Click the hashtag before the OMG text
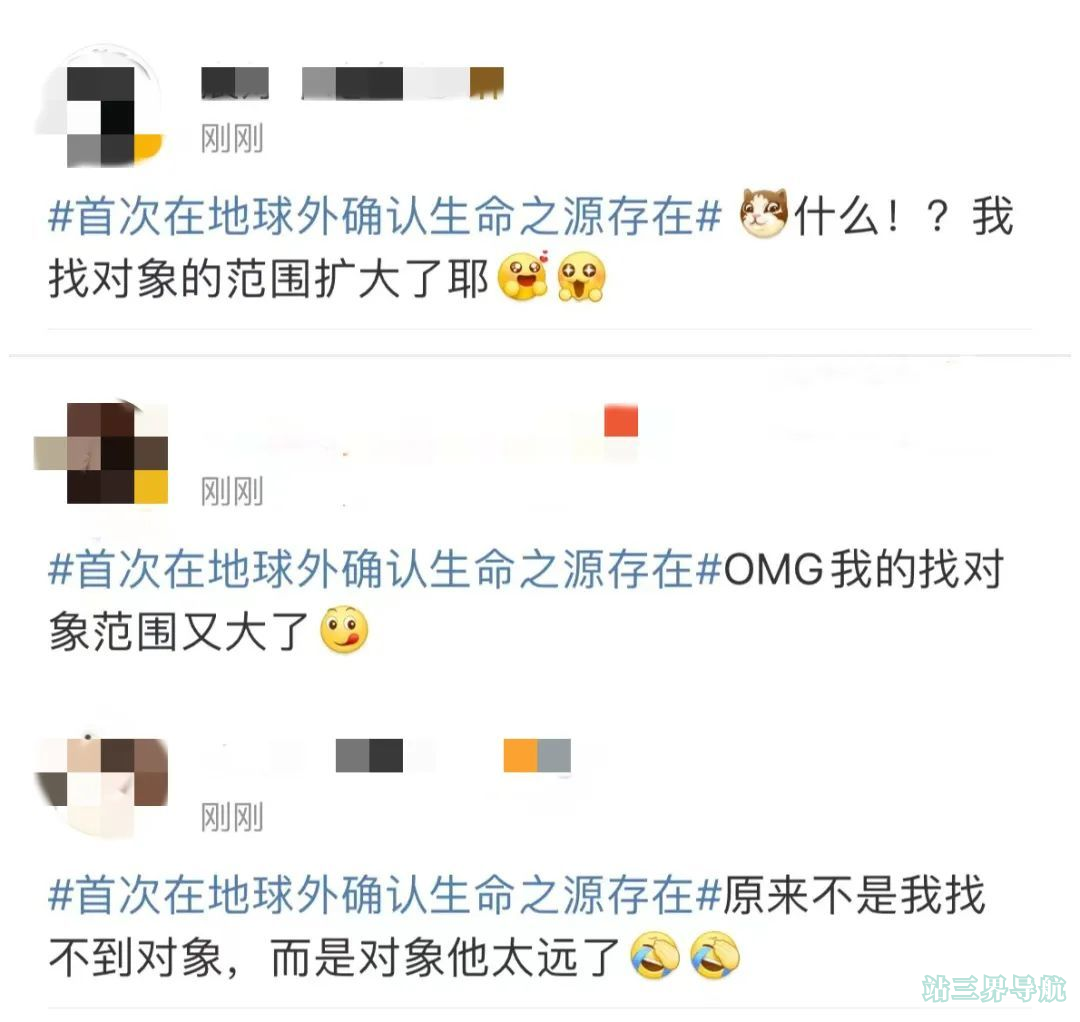 pyautogui.click(x=384, y=570)
